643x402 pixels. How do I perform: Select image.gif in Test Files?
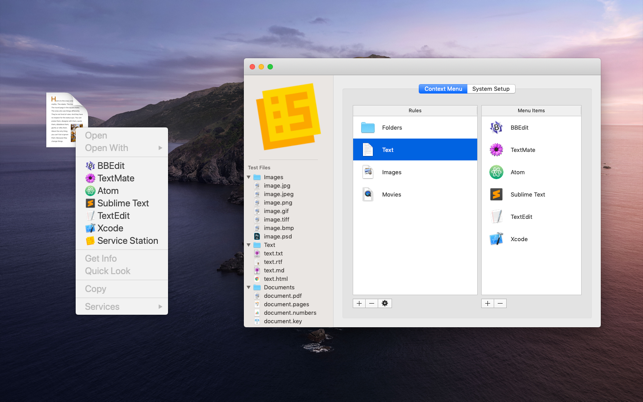pyautogui.click(x=276, y=211)
